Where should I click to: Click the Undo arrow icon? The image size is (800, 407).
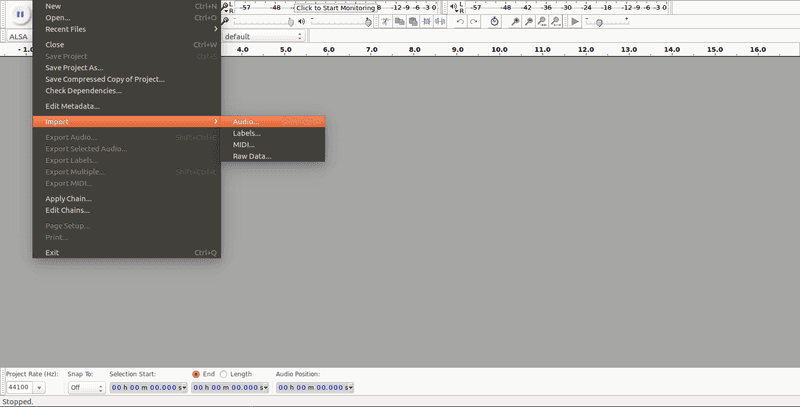(460, 21)
